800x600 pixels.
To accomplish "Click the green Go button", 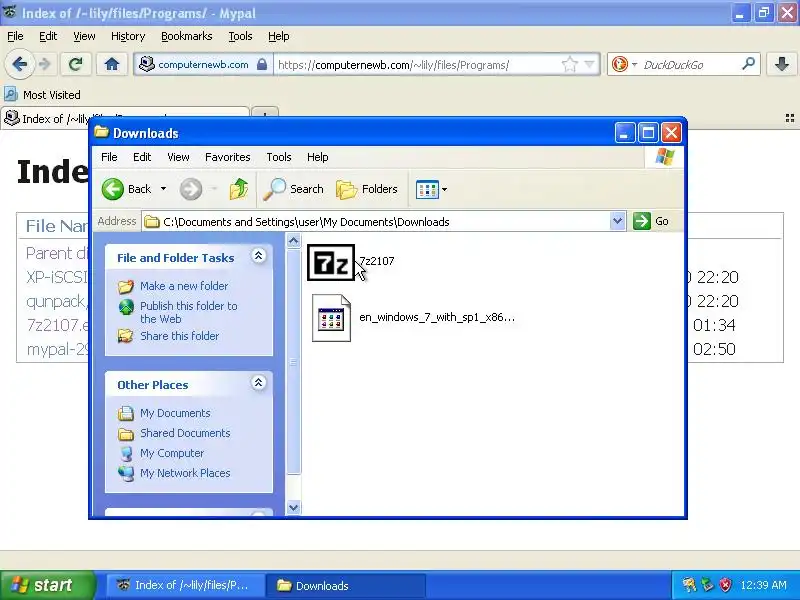I will tap(651, 221).
